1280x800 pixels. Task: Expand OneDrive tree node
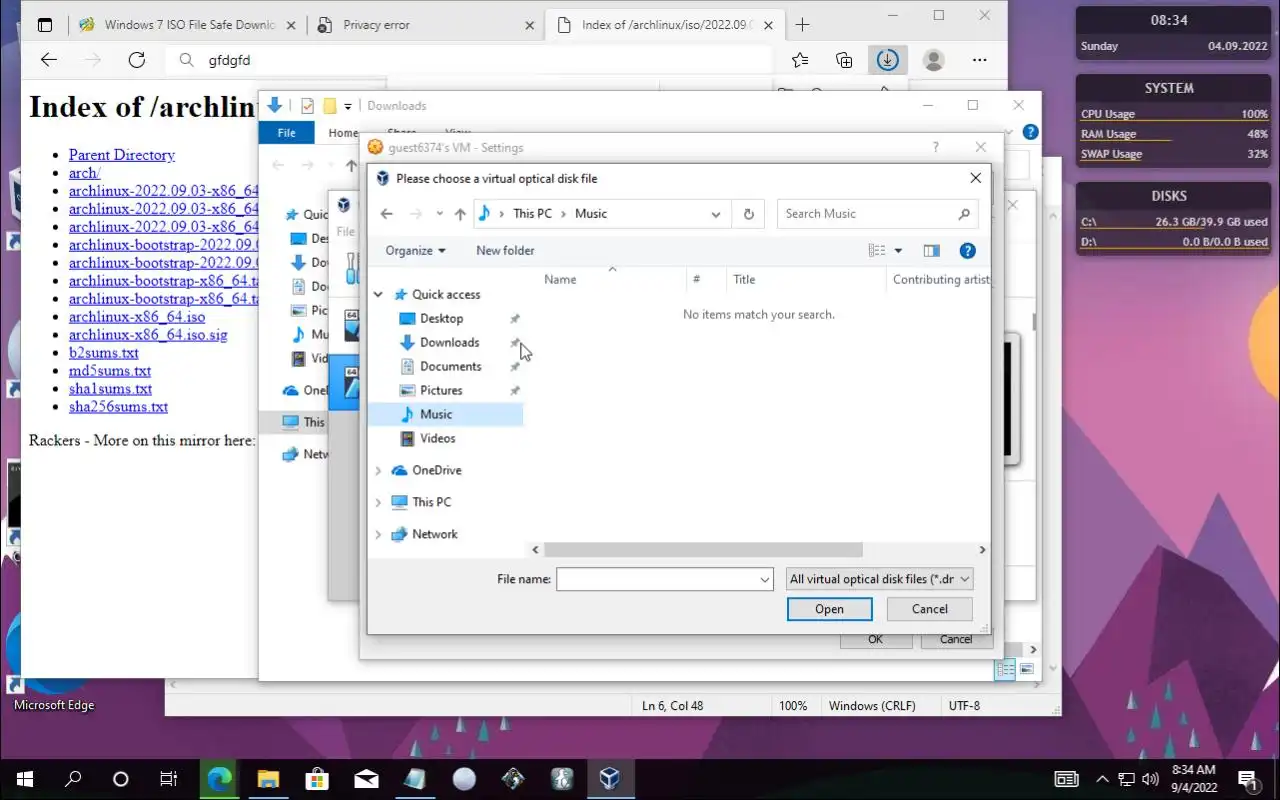[378, 471]
